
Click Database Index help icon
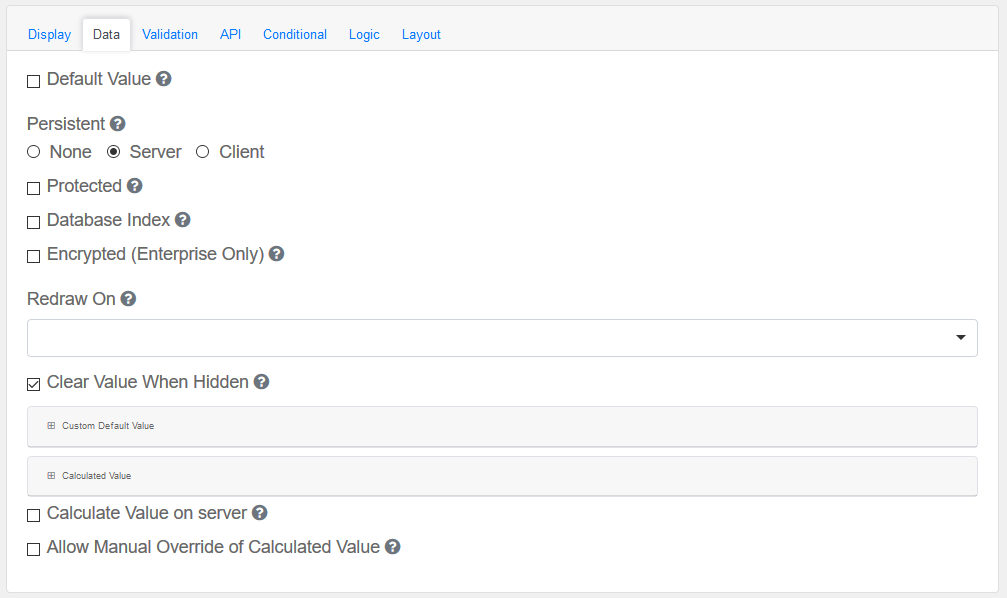point(183,220)
